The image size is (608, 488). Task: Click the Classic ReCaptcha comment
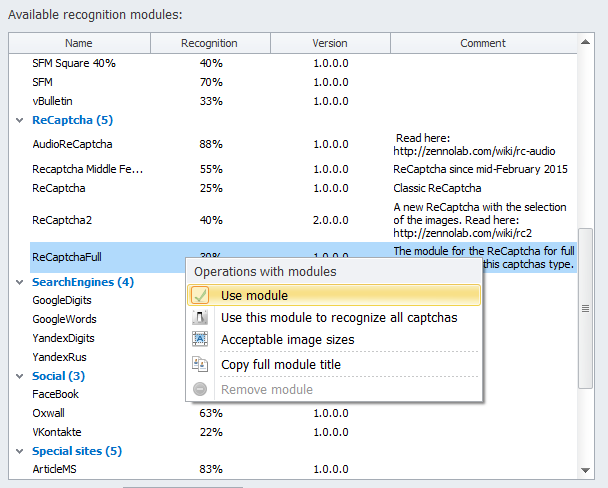(437, 188)
